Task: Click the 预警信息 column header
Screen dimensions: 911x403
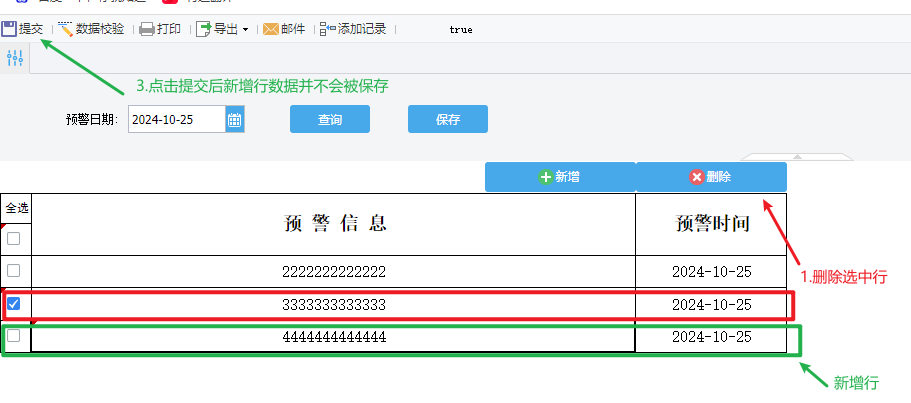Action: (333, 224)
